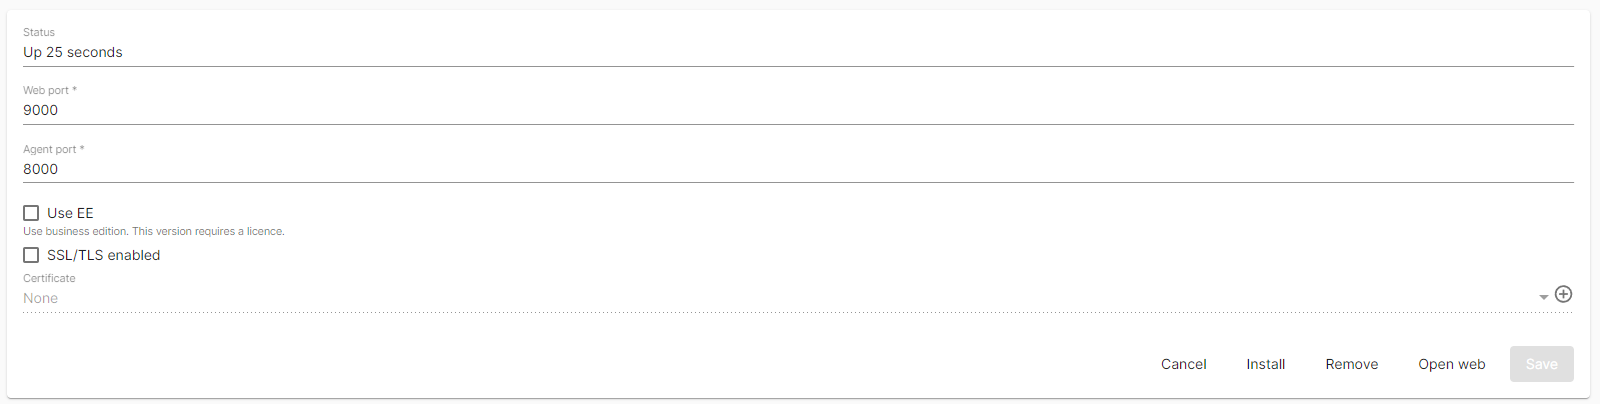Click the "Certificate" field label
Screen dimensions: 1600x404
[x=49, y=278]
